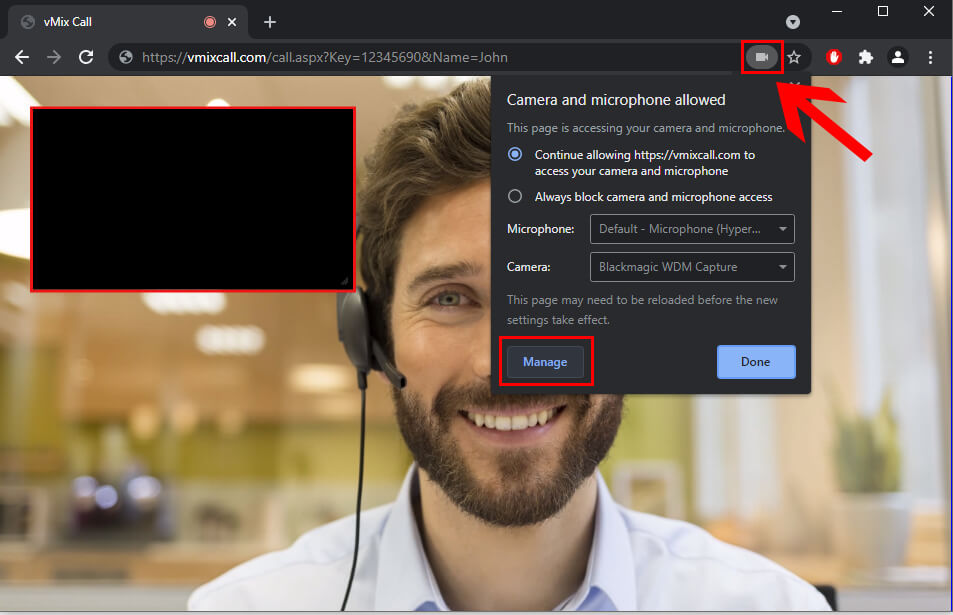Viewport: 953px width, 615px height.
Task: Open the Extensions puzzle piece menu
Action: click(866, 58)
